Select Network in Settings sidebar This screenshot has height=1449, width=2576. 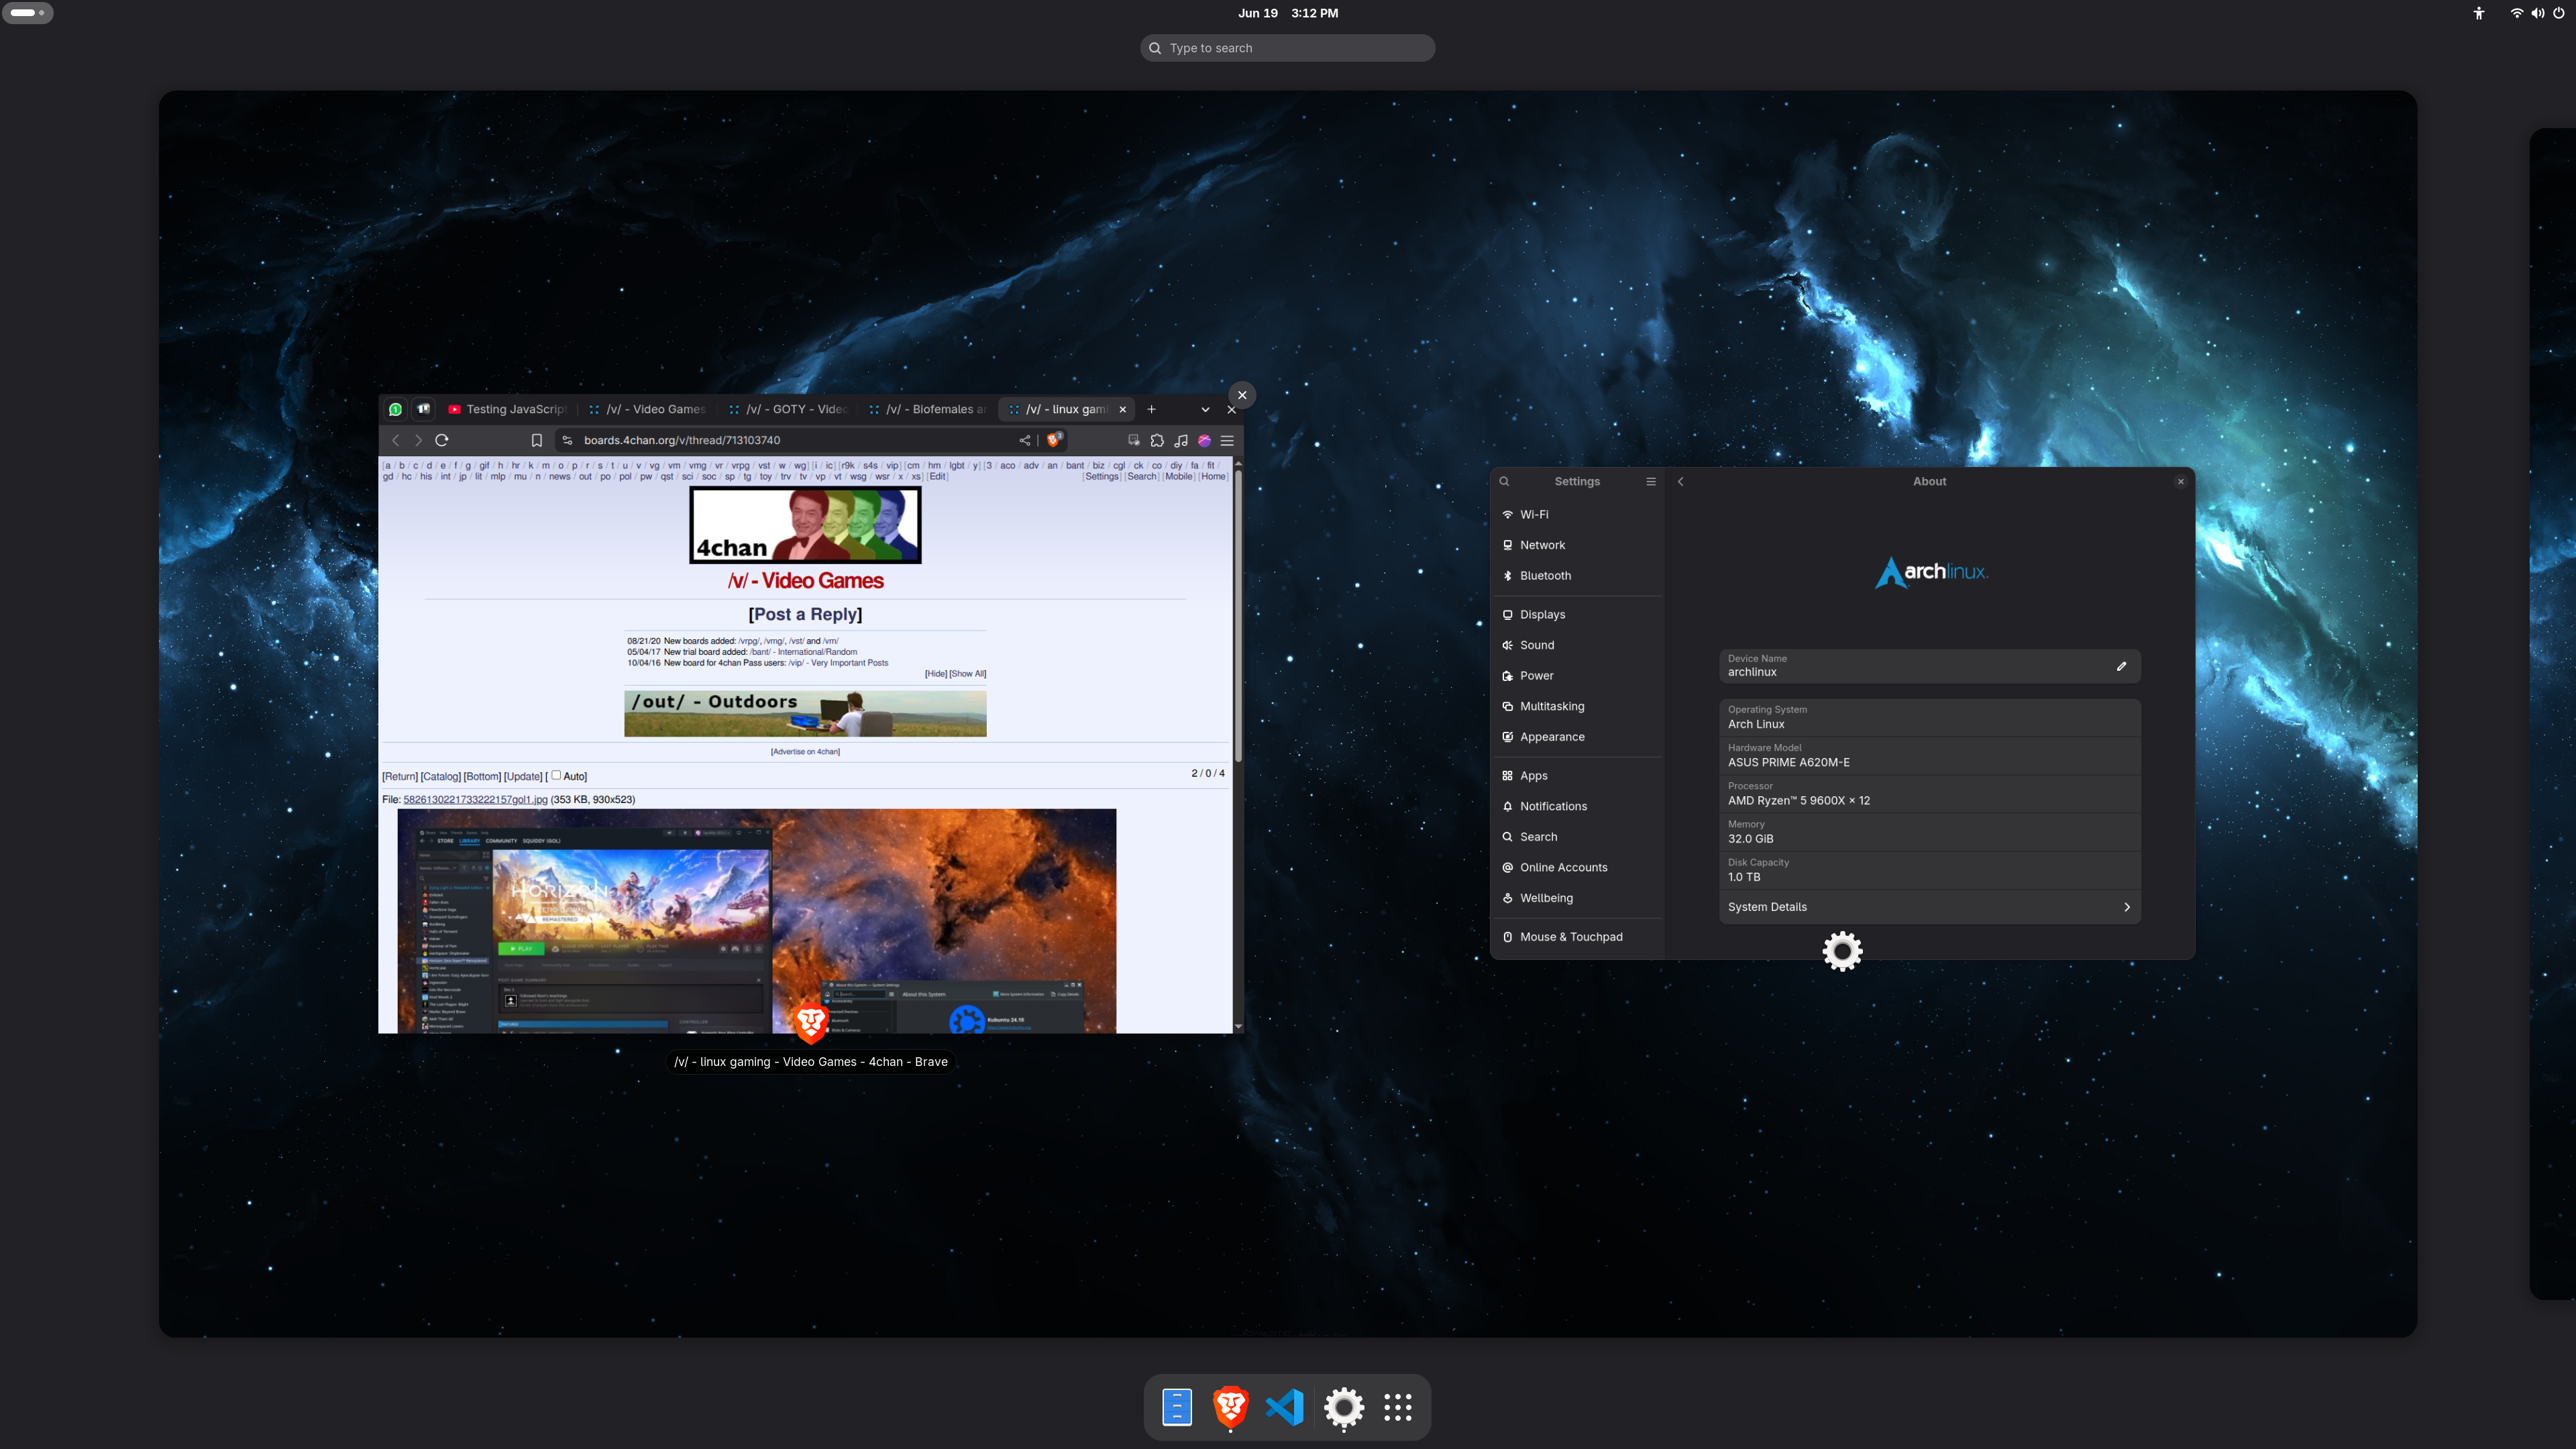(1578, 545)
